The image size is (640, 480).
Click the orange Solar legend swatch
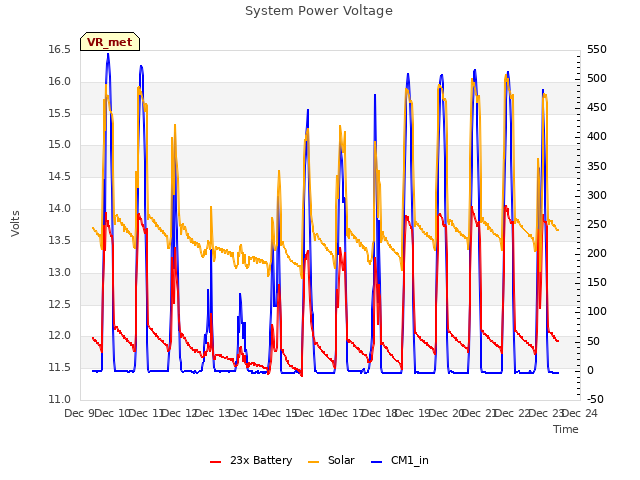(313, 462)
